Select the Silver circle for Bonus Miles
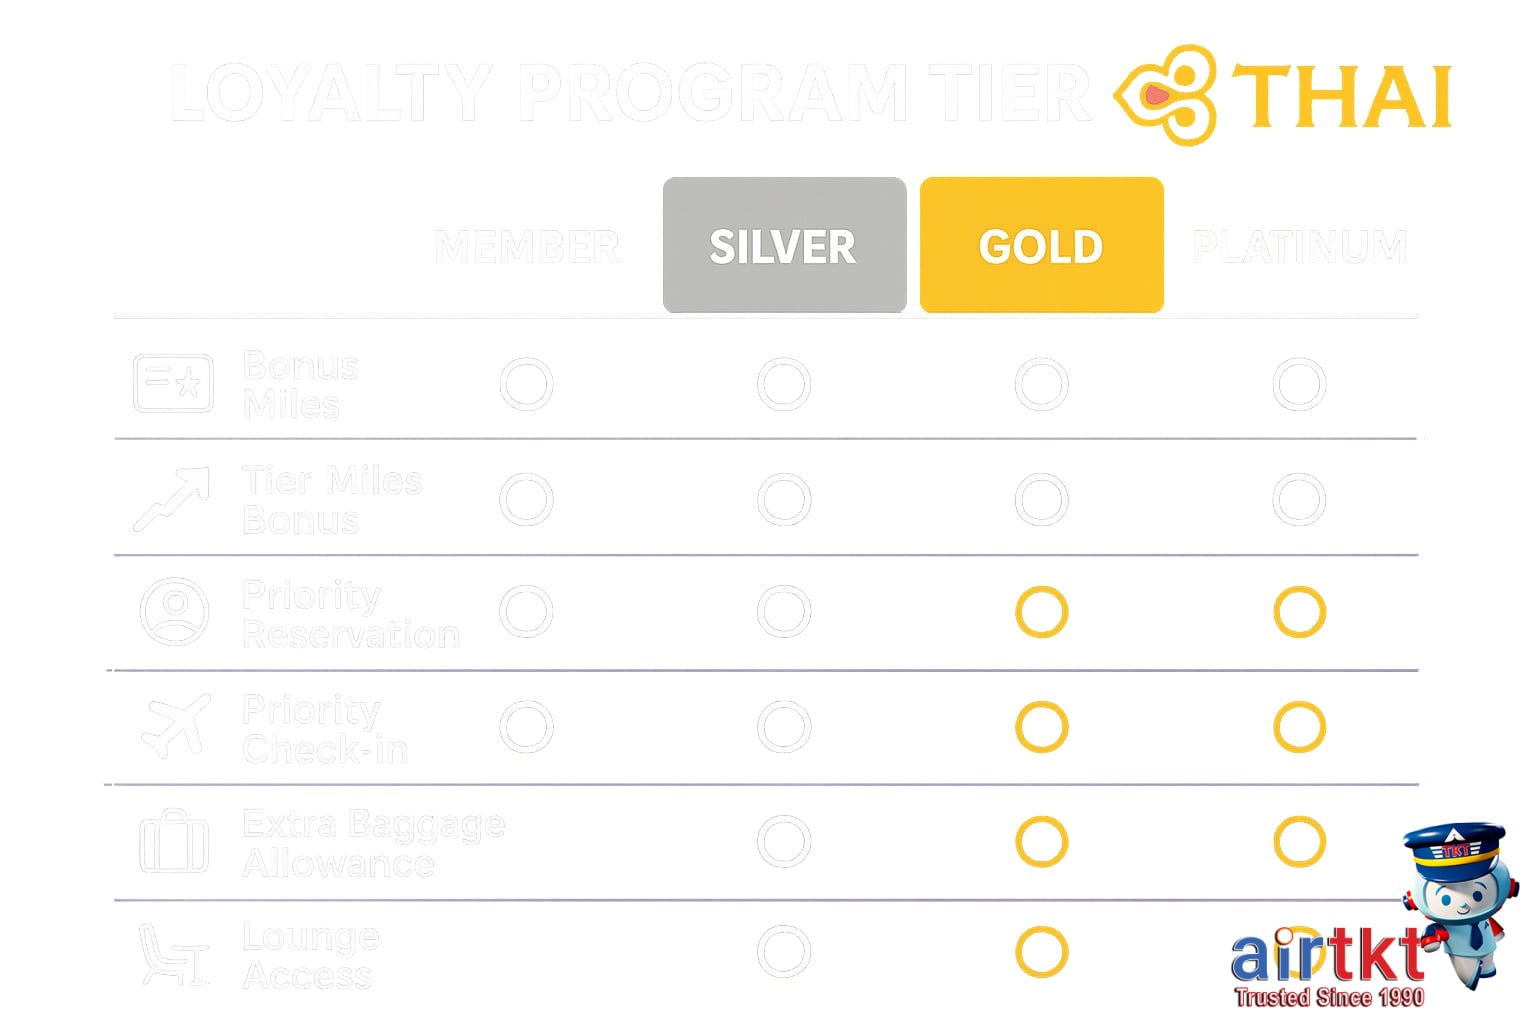This screenshot has height=1024, width=1536. tap(784, 384)
